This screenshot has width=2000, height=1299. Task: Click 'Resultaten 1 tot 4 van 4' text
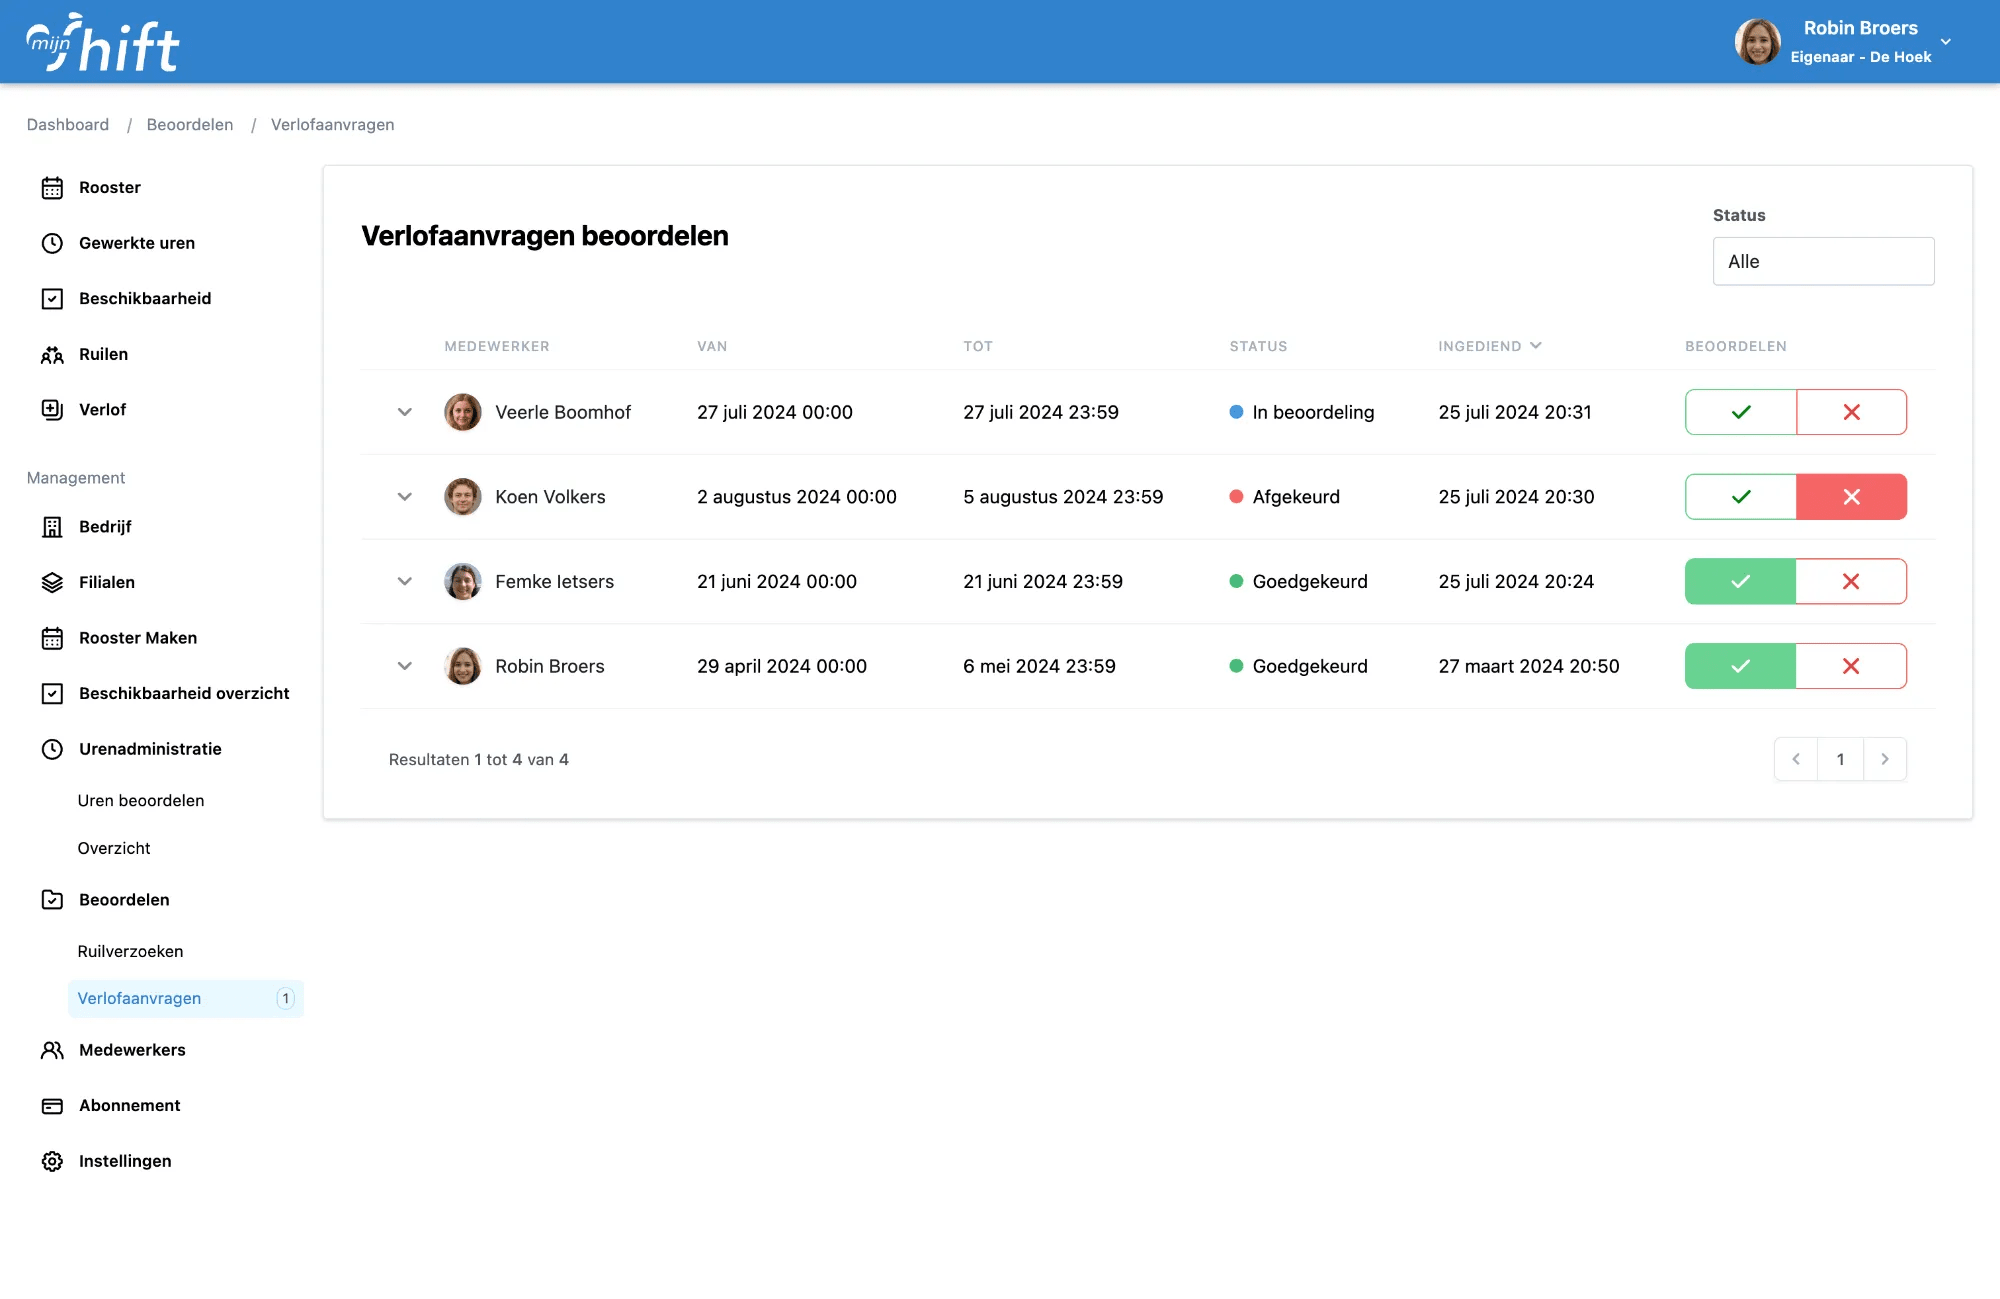click(479, 760)
